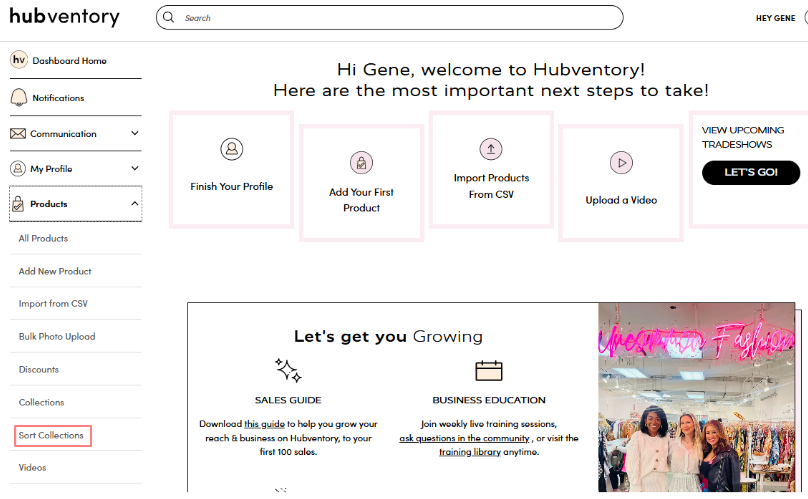
Task: Go to Bulk Photo Upload
Action: [x=57, y=336]
